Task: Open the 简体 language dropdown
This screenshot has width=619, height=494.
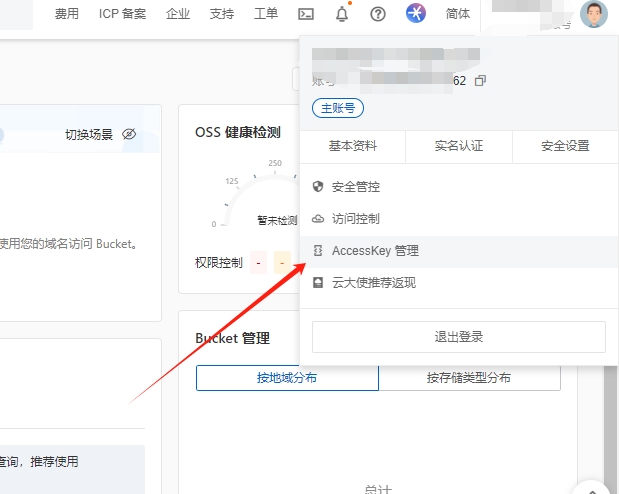Action: [458, 14]
